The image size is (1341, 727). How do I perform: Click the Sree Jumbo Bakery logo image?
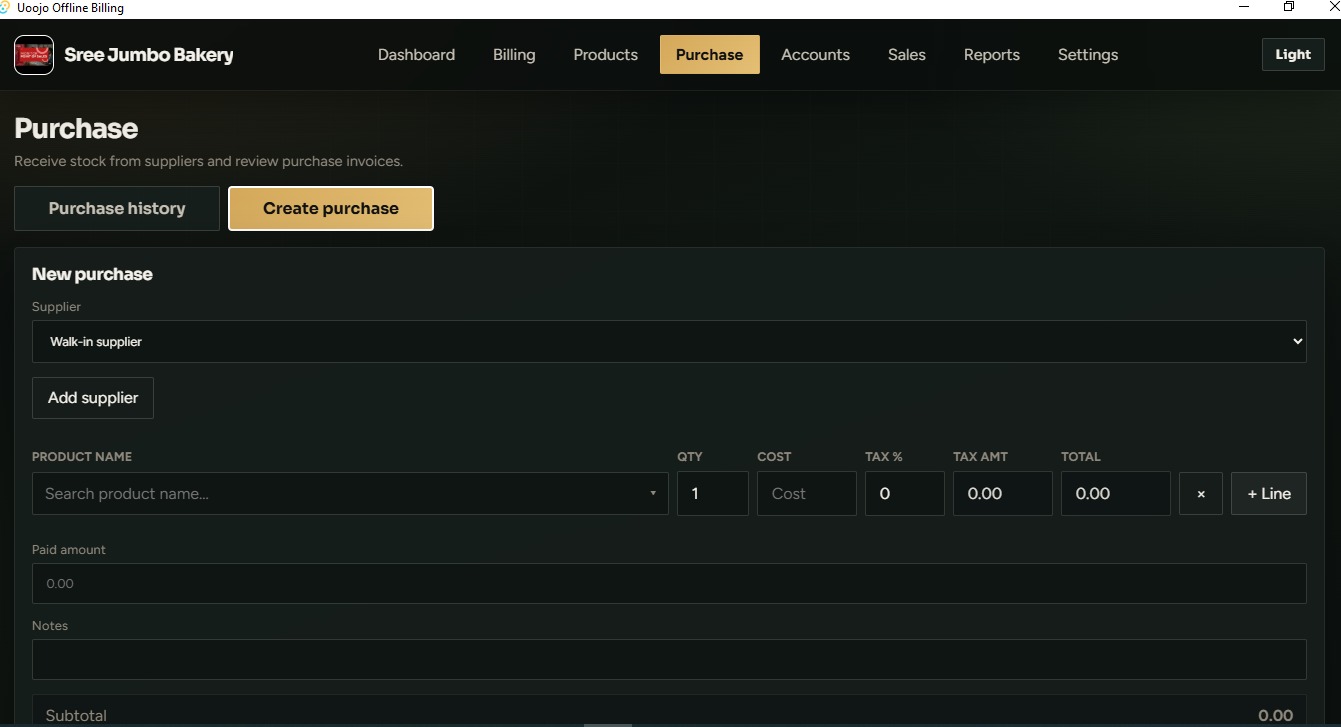coord(34,55)
